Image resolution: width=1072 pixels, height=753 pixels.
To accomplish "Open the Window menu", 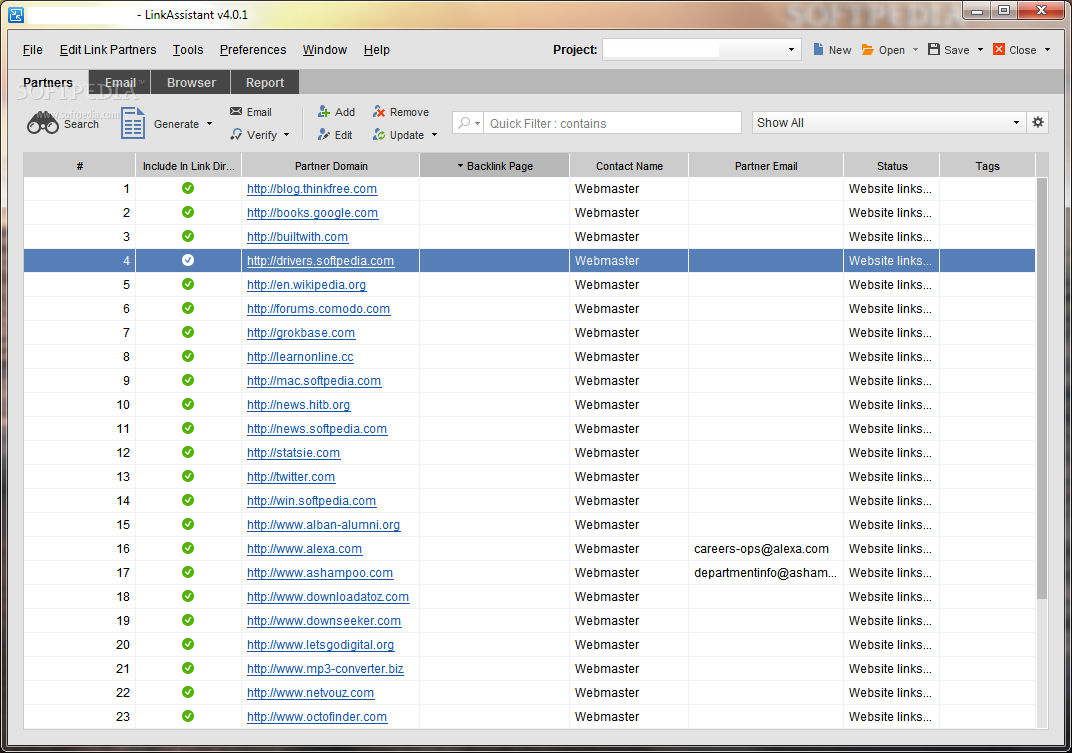I will [325, 49].
